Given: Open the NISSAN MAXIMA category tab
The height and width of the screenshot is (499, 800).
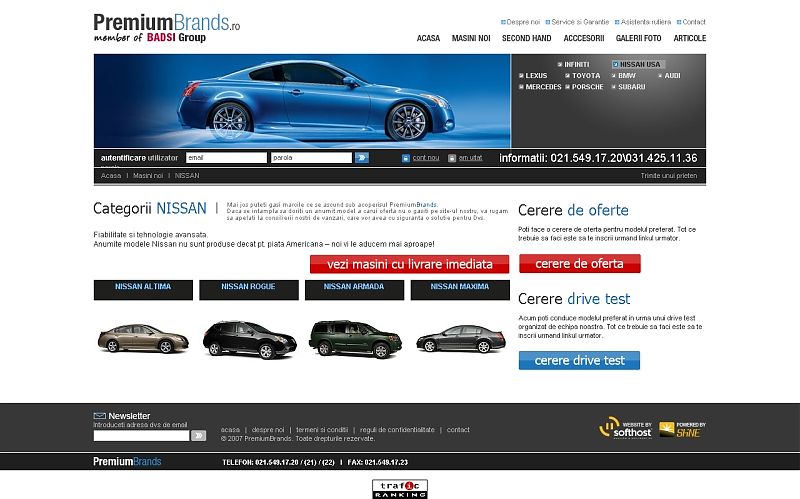Looking at the screenshot, I should pos(460,290).
